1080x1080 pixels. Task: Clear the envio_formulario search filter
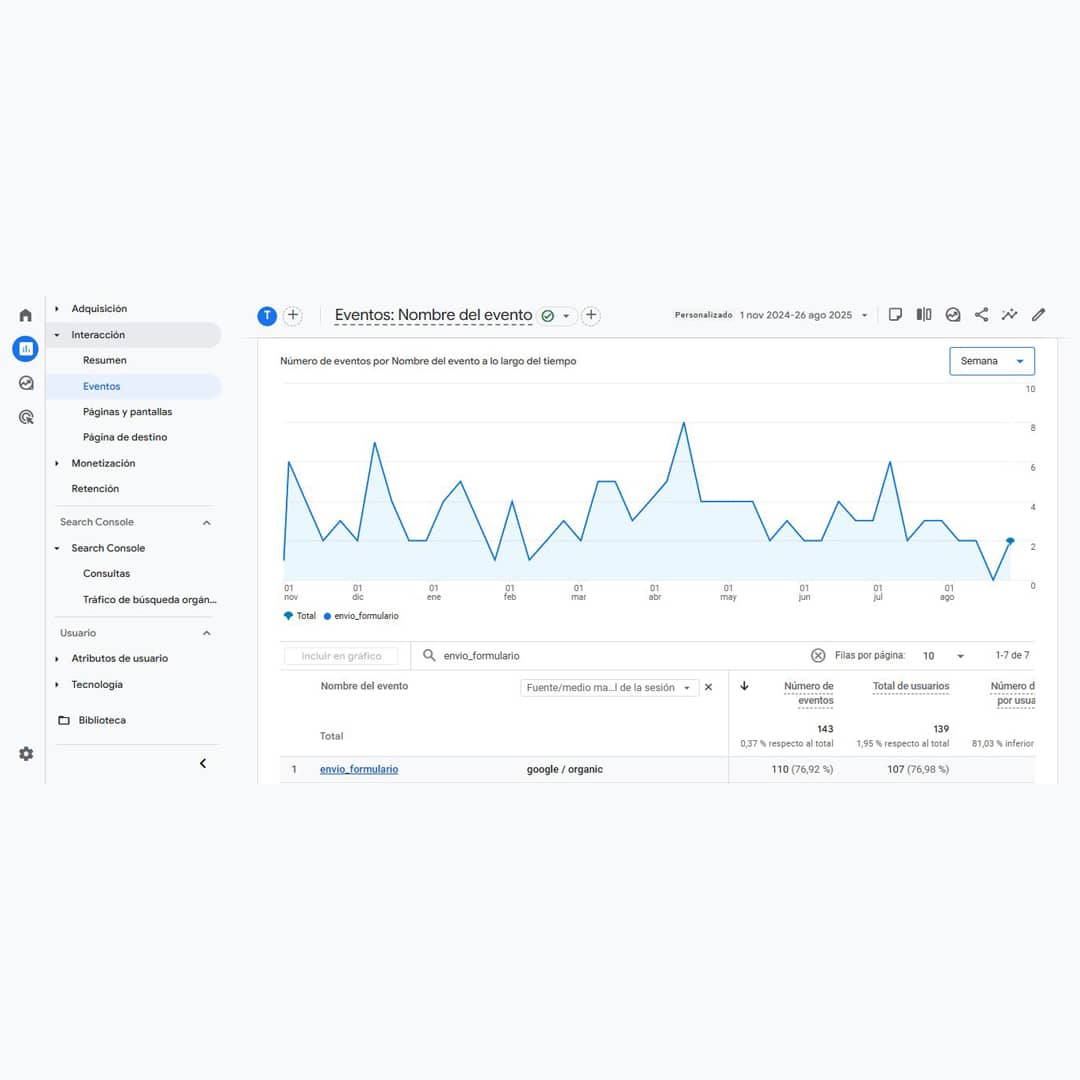click(x=818, y=656)
